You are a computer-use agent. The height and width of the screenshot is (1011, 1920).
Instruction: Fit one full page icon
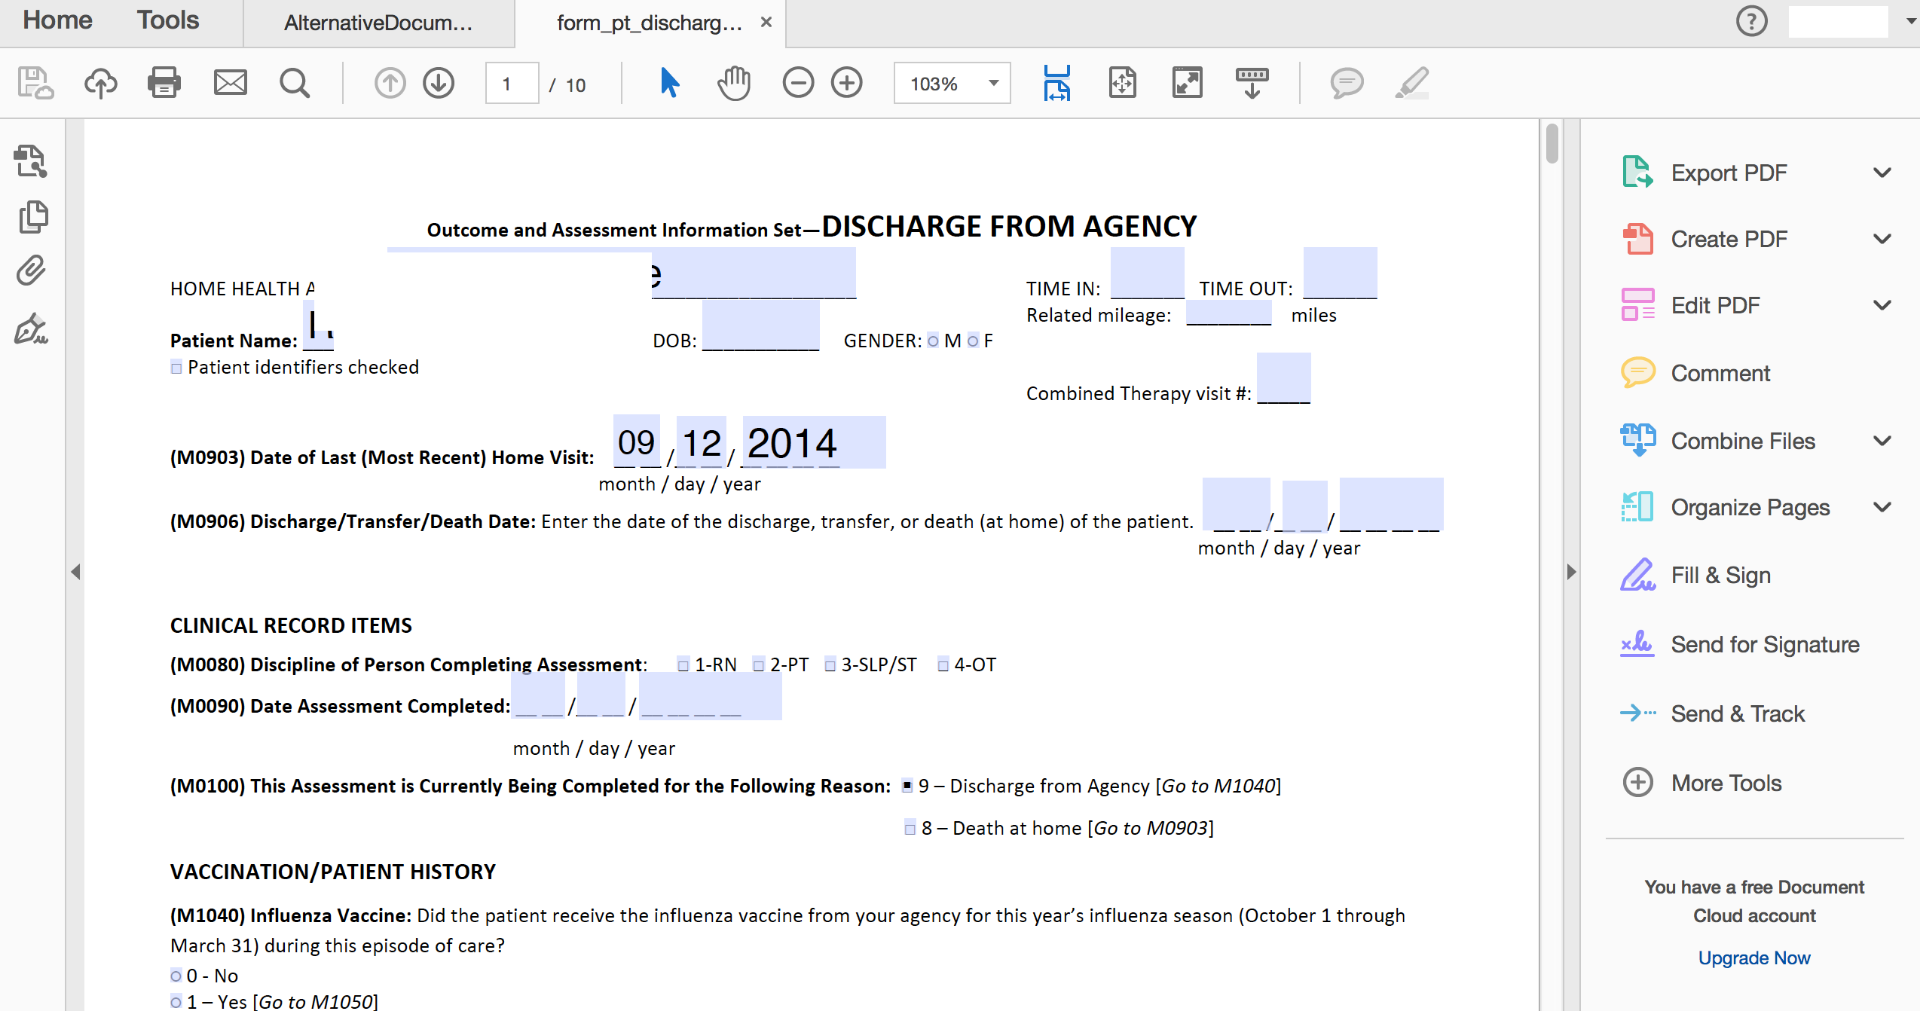click(x=1122, y=83)
